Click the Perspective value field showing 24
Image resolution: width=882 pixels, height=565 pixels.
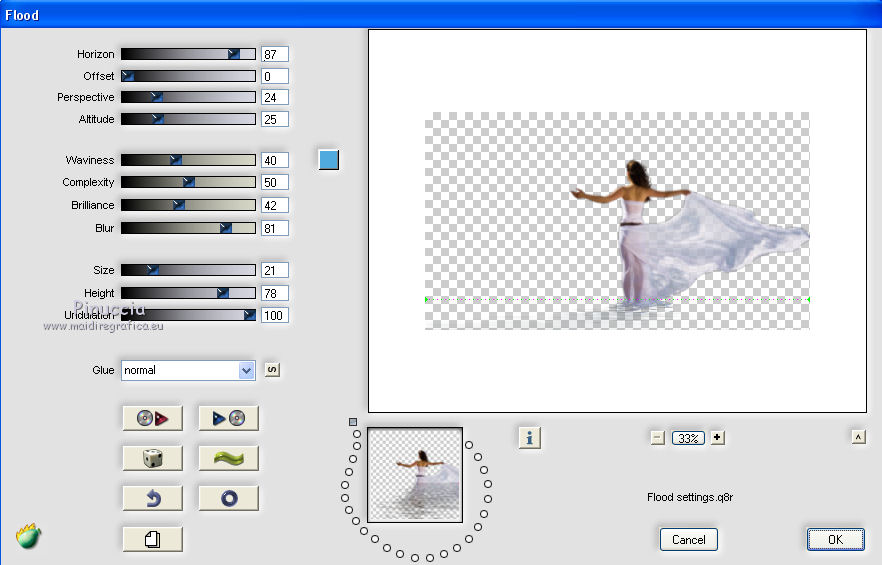click(x=274, y=97)
